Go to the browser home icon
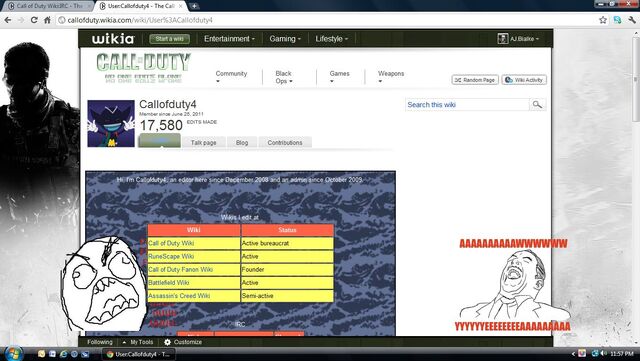 [x=47, y=20]
